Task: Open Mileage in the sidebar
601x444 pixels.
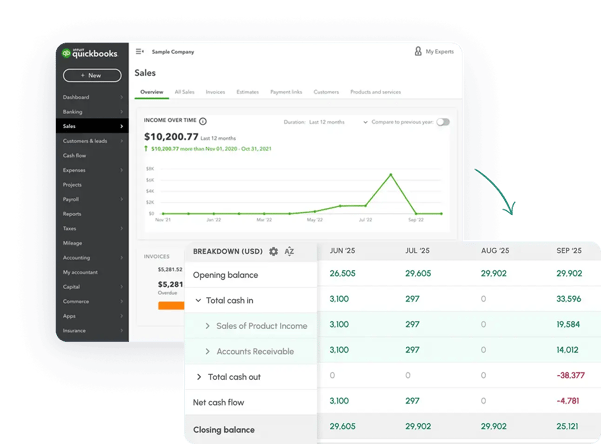Action: click(x=72, y=243)
